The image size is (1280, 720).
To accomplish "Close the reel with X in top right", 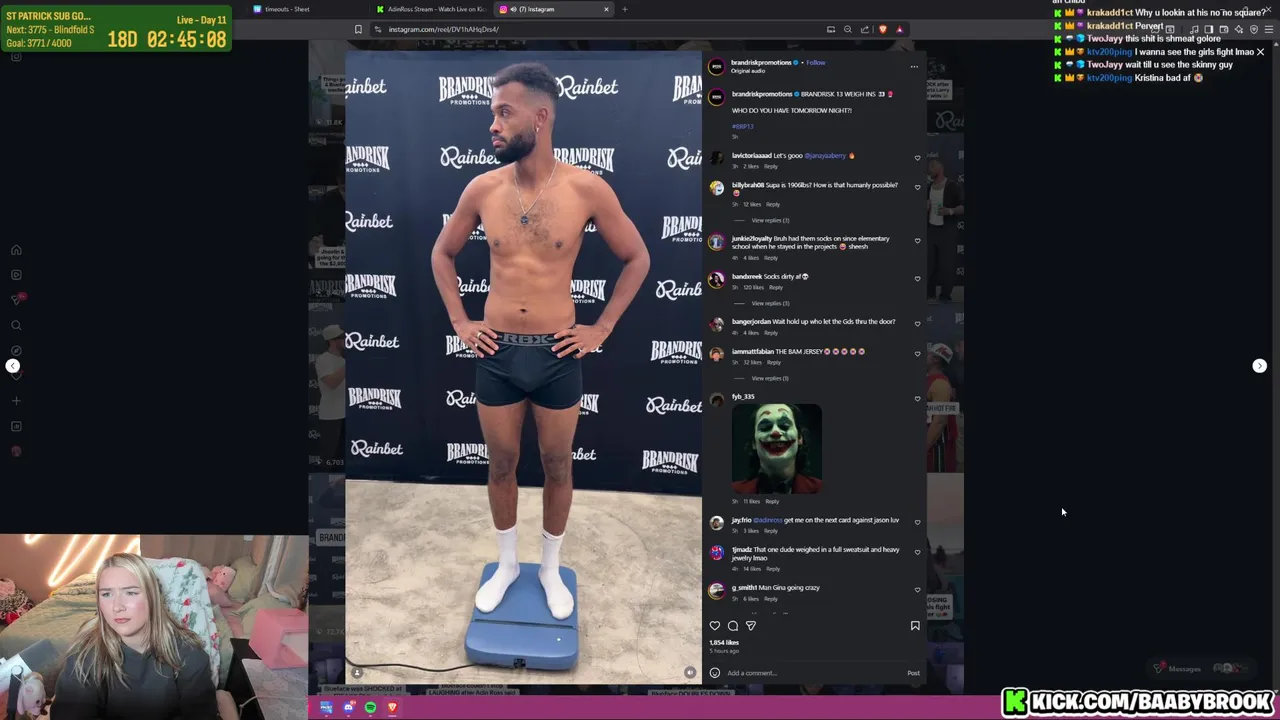I will (x=1260, y=52).
